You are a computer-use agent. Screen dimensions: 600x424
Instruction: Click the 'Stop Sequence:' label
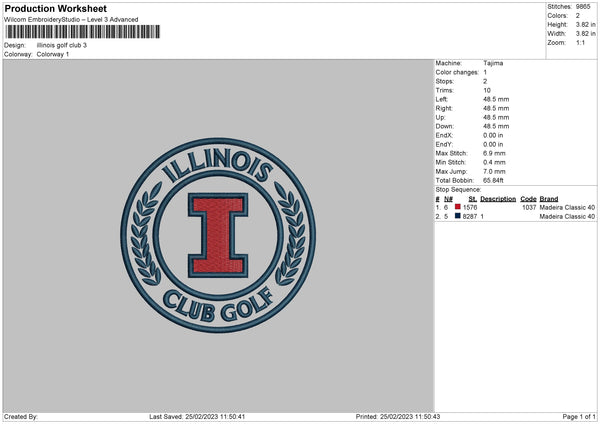[x=458, y=190]
